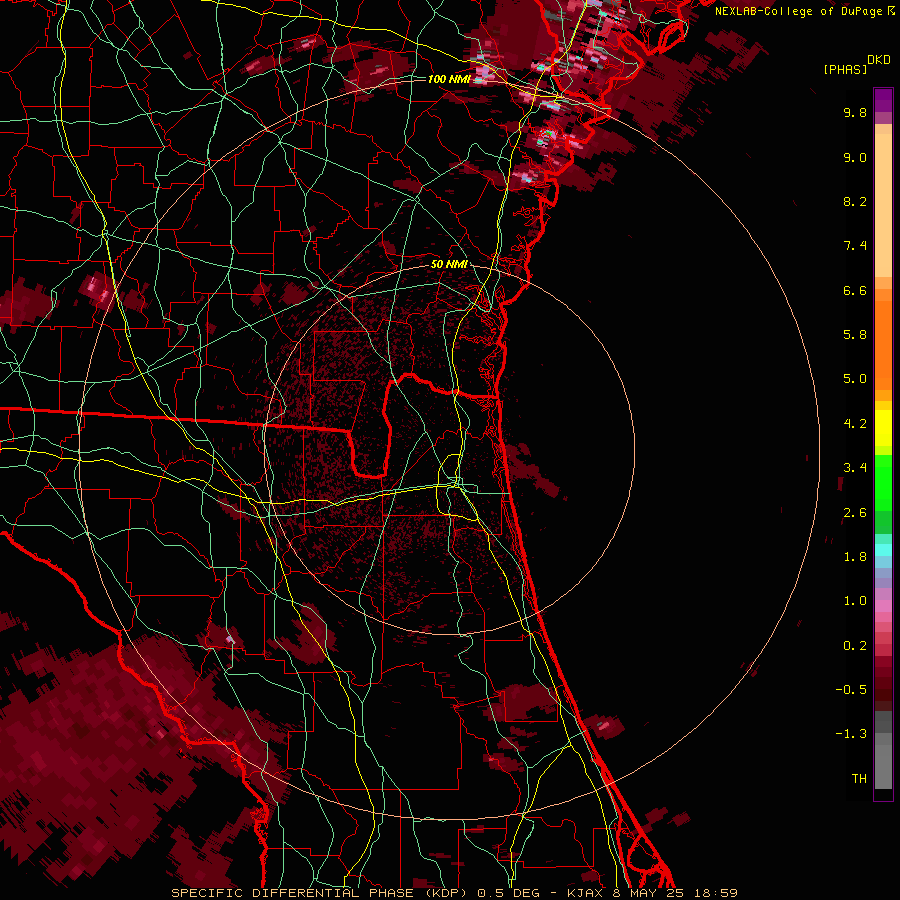This screenshot has height=900, width=900.
Task: Click the 1.8 scale value
Action: (x=855, y=557)
